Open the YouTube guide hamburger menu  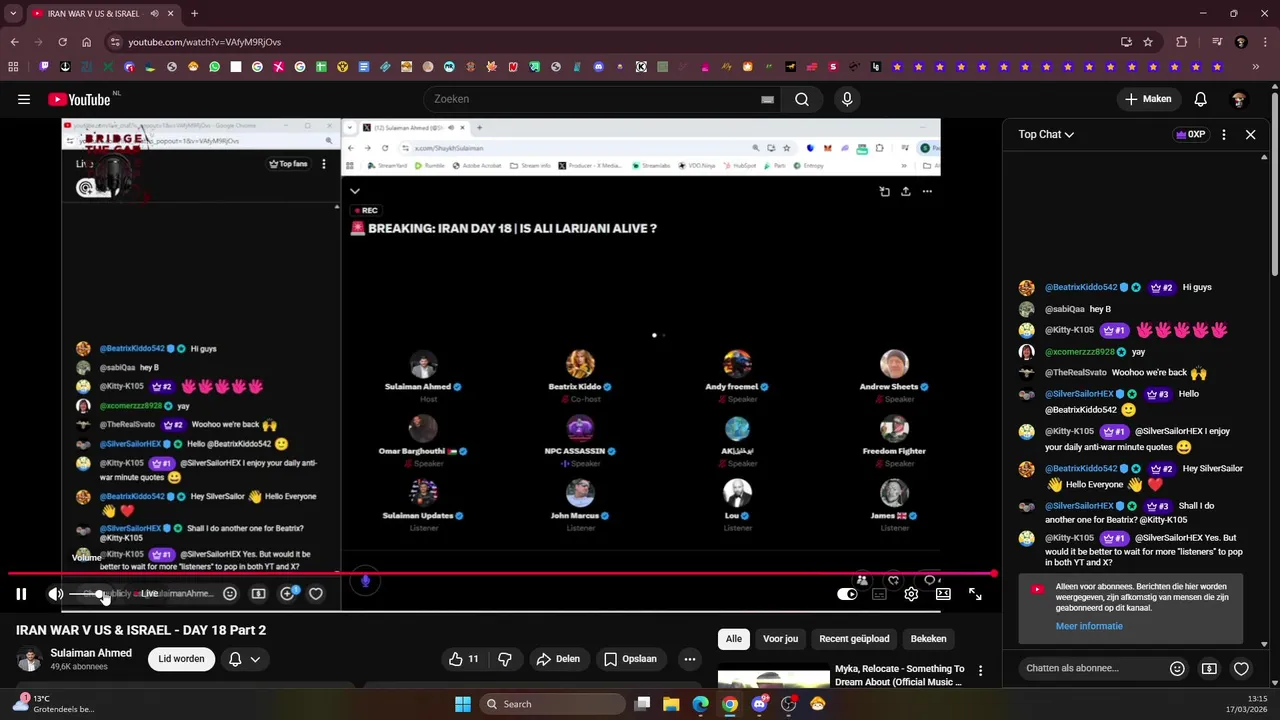[24, 99]
